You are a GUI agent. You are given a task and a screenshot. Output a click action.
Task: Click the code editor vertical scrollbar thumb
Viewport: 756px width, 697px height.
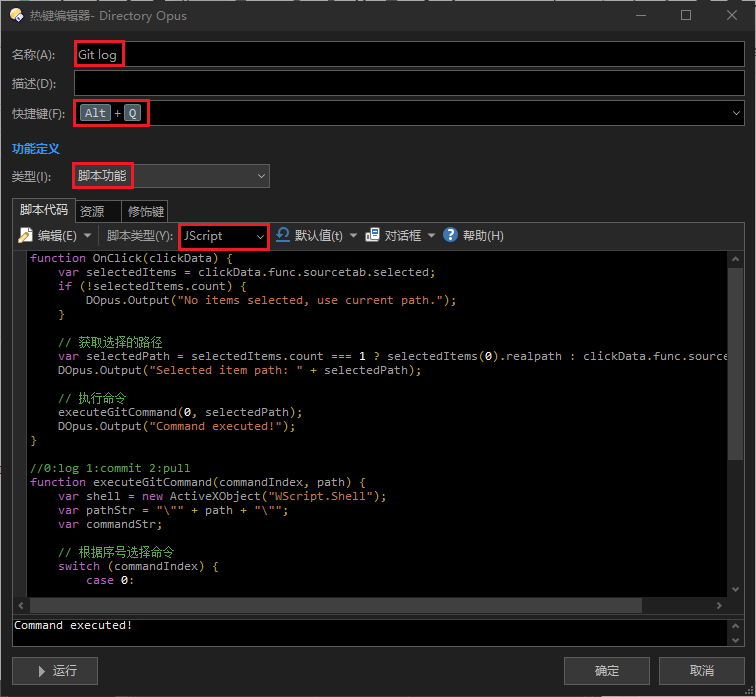click(x=735, y=364)
